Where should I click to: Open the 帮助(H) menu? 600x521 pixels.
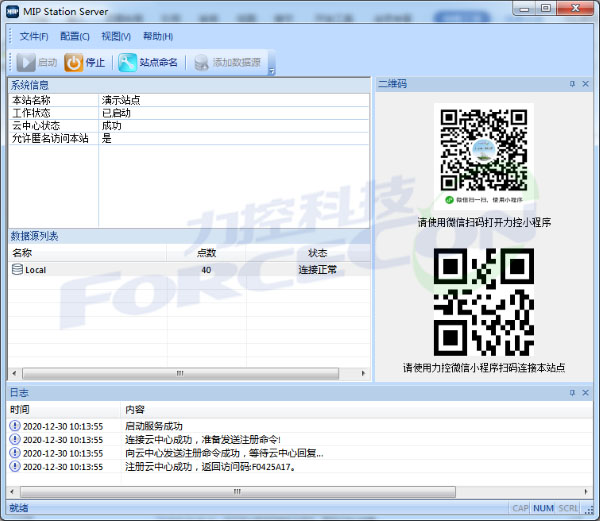click(158, 36)
